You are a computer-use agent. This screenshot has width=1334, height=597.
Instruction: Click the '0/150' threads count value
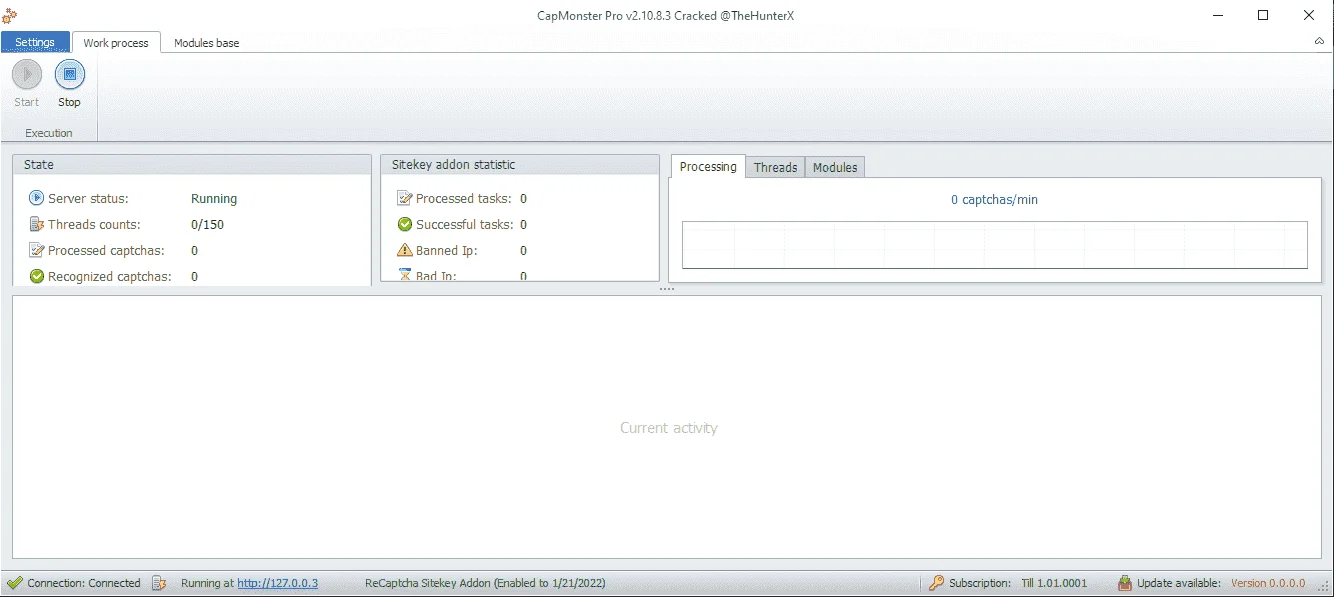tap(207, 225)
